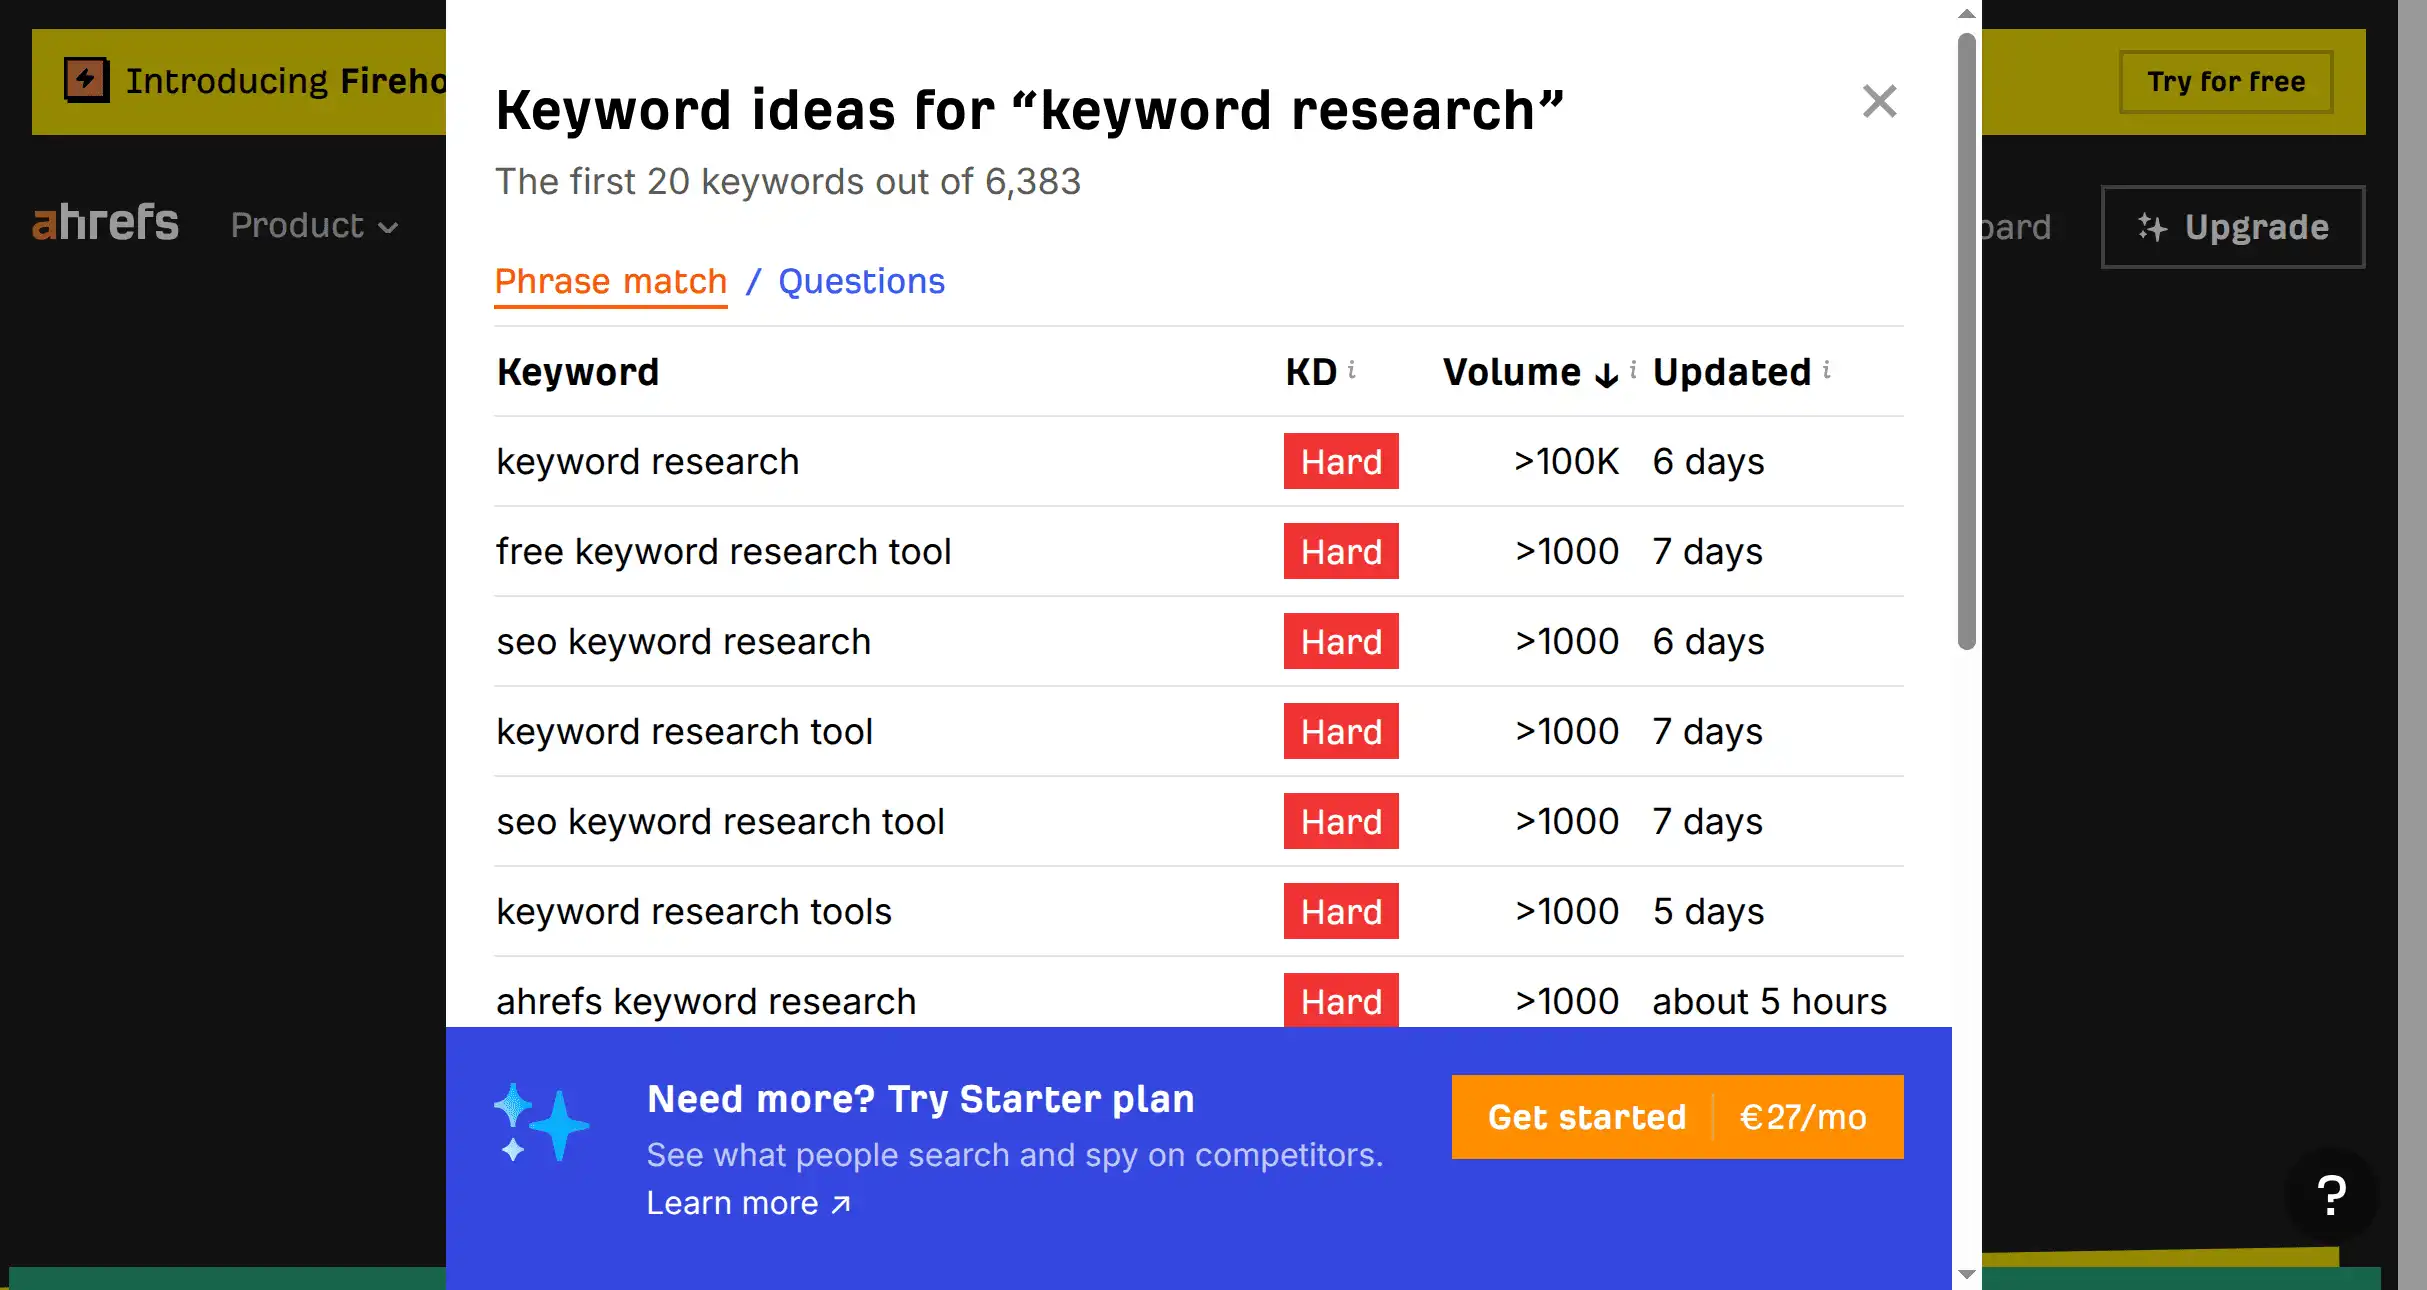2427x1290 pixels.
Task: Close the keyword ideas dialog
Action: pos(1879,101)
